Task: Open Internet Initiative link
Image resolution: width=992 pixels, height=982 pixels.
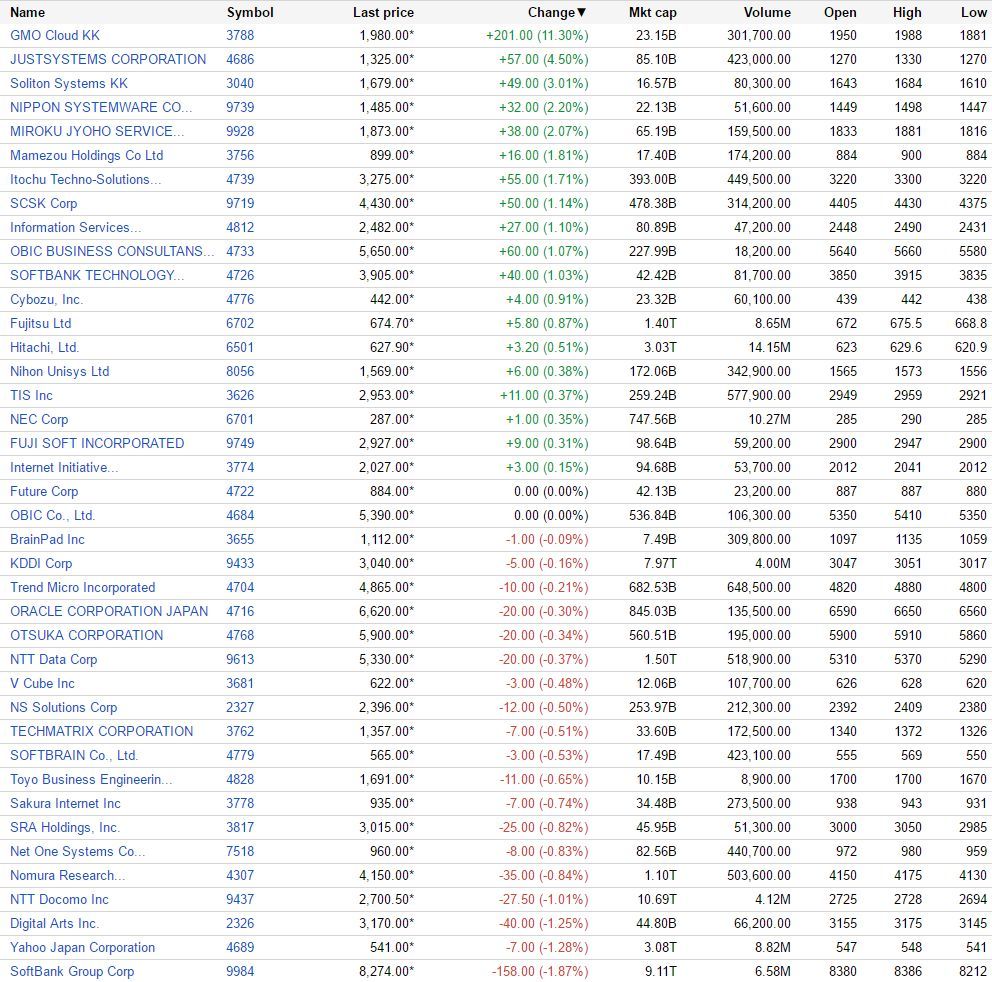Action: tap(64, 468)
